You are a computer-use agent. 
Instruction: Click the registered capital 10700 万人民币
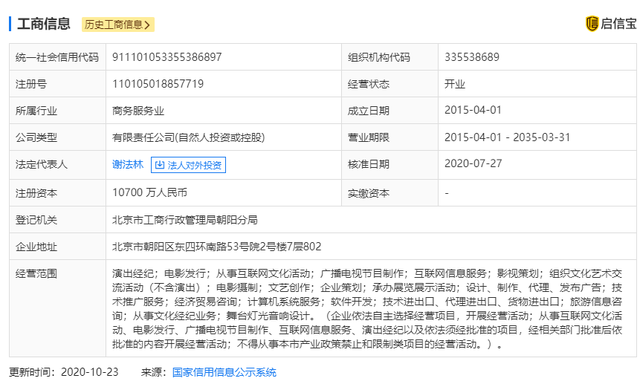coord(150,193)
